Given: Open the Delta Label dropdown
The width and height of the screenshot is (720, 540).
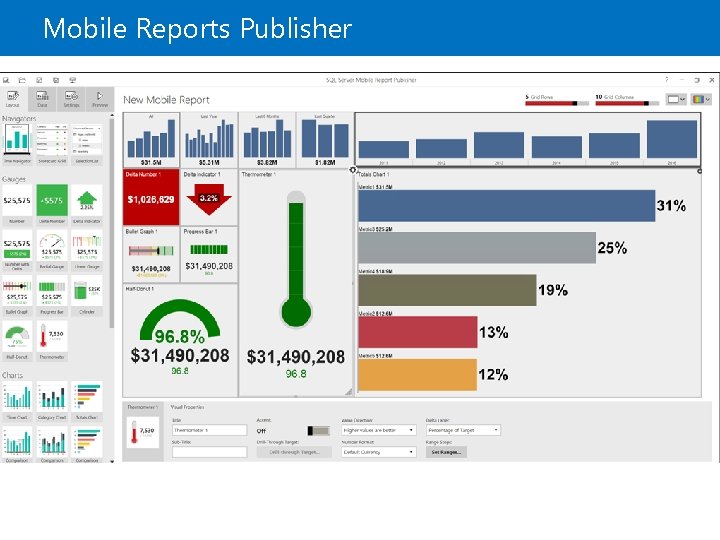Looking at the screenshot, I should point(463,430).
